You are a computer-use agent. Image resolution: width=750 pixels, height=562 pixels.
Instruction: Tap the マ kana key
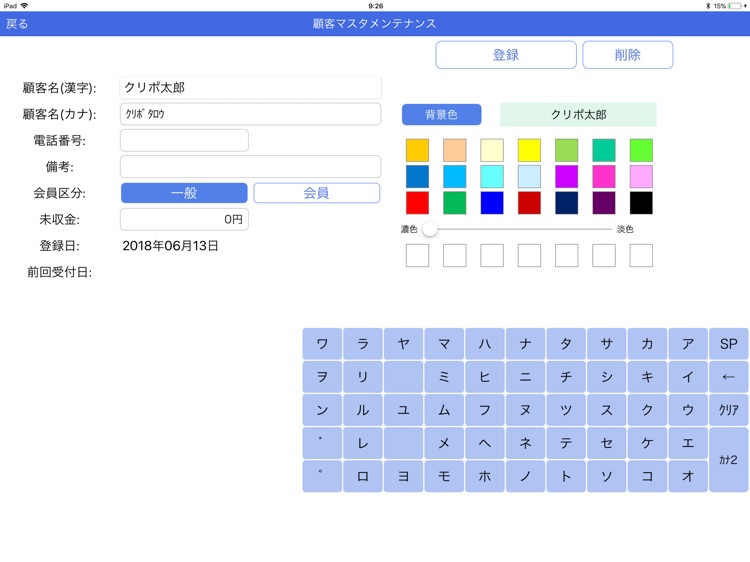(x=444, y=343)
